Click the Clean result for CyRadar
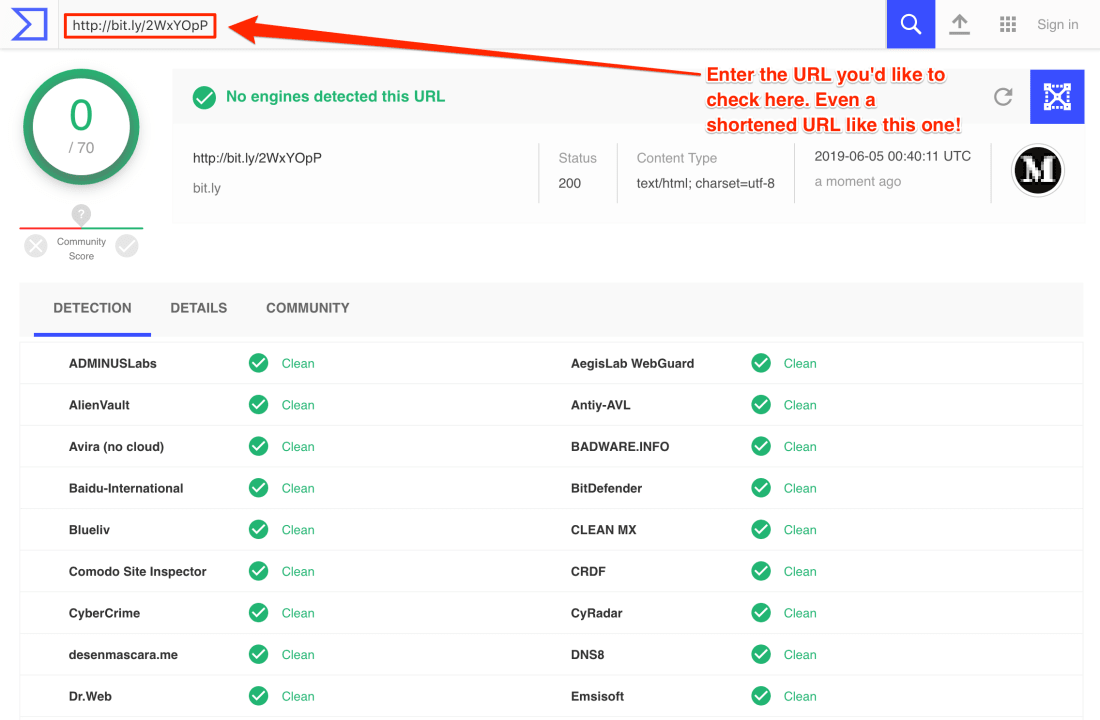The image size is (1100, 720). pyautogui.click(x=800, y=613)
